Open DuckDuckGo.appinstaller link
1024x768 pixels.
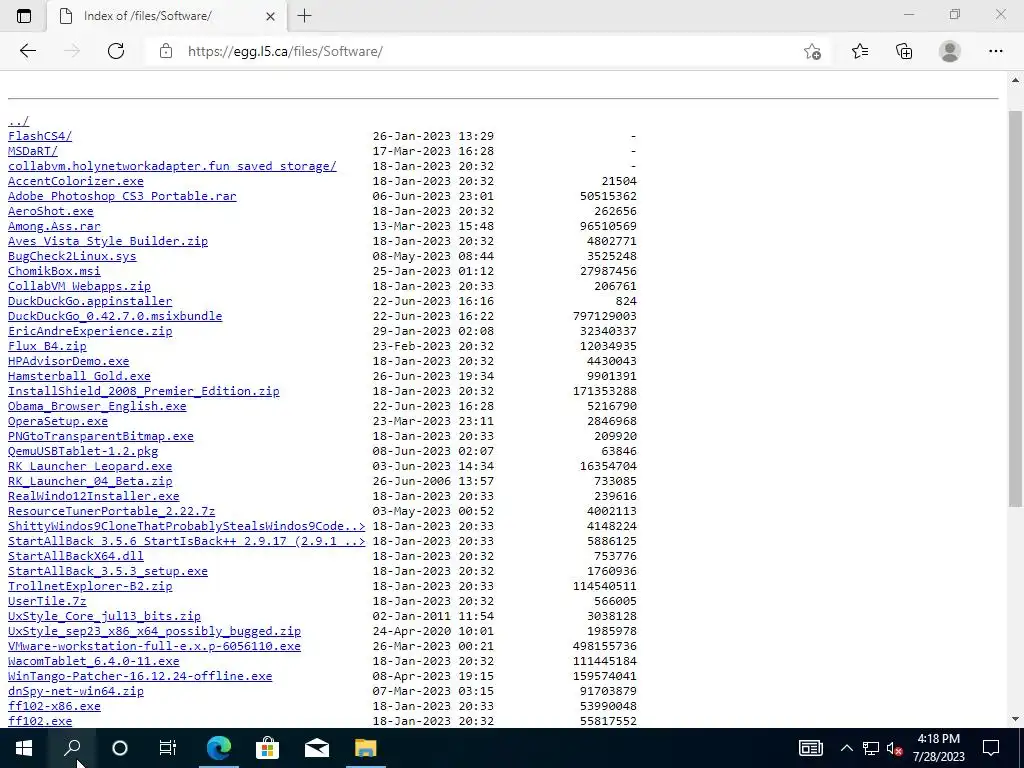click(x=90, y=301)
